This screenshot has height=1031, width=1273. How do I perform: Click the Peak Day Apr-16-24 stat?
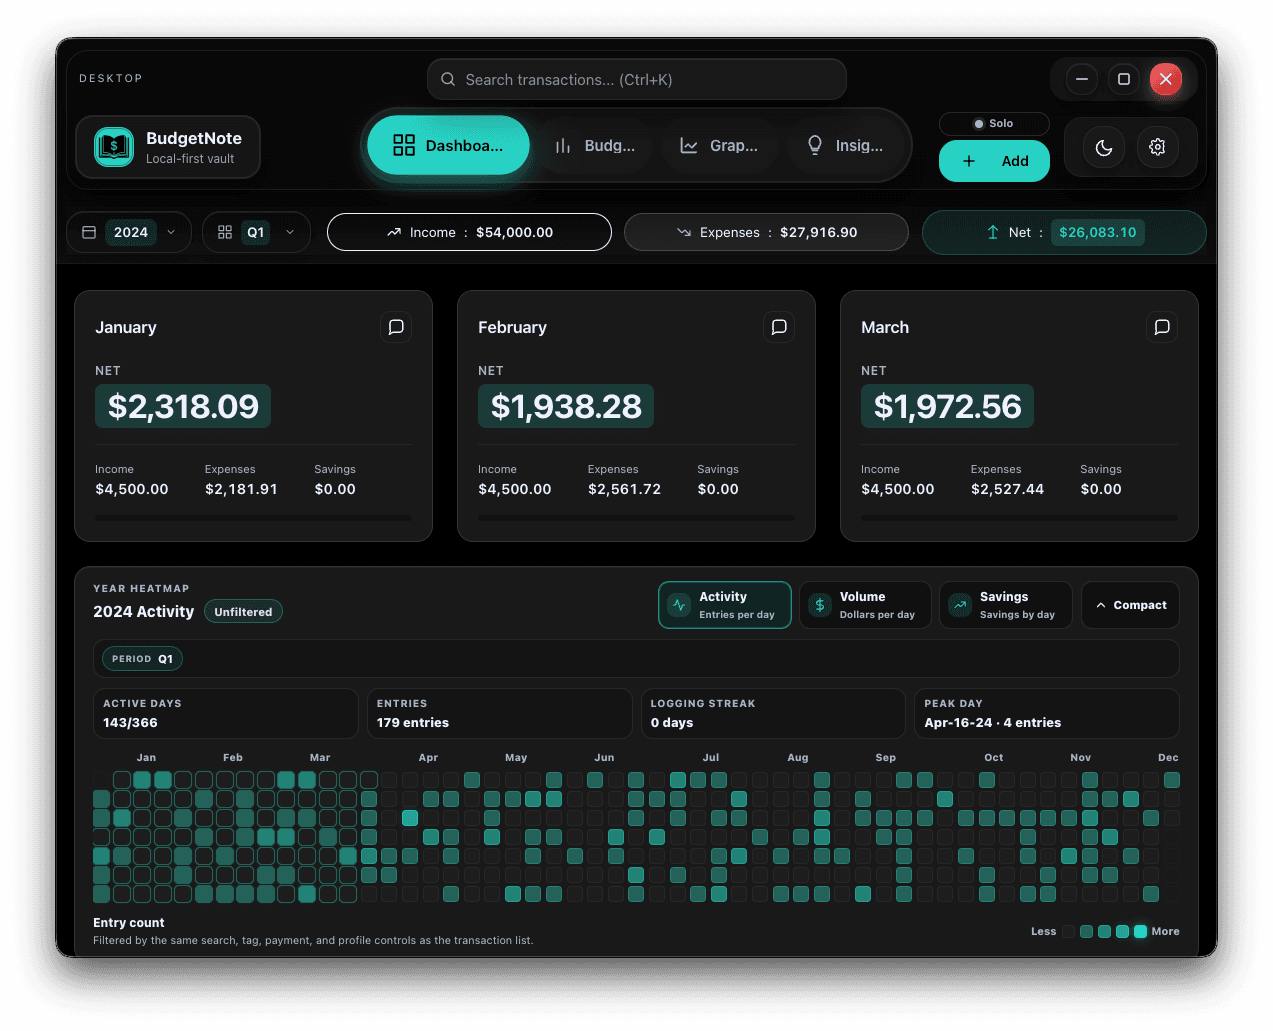coord(1047,713)
